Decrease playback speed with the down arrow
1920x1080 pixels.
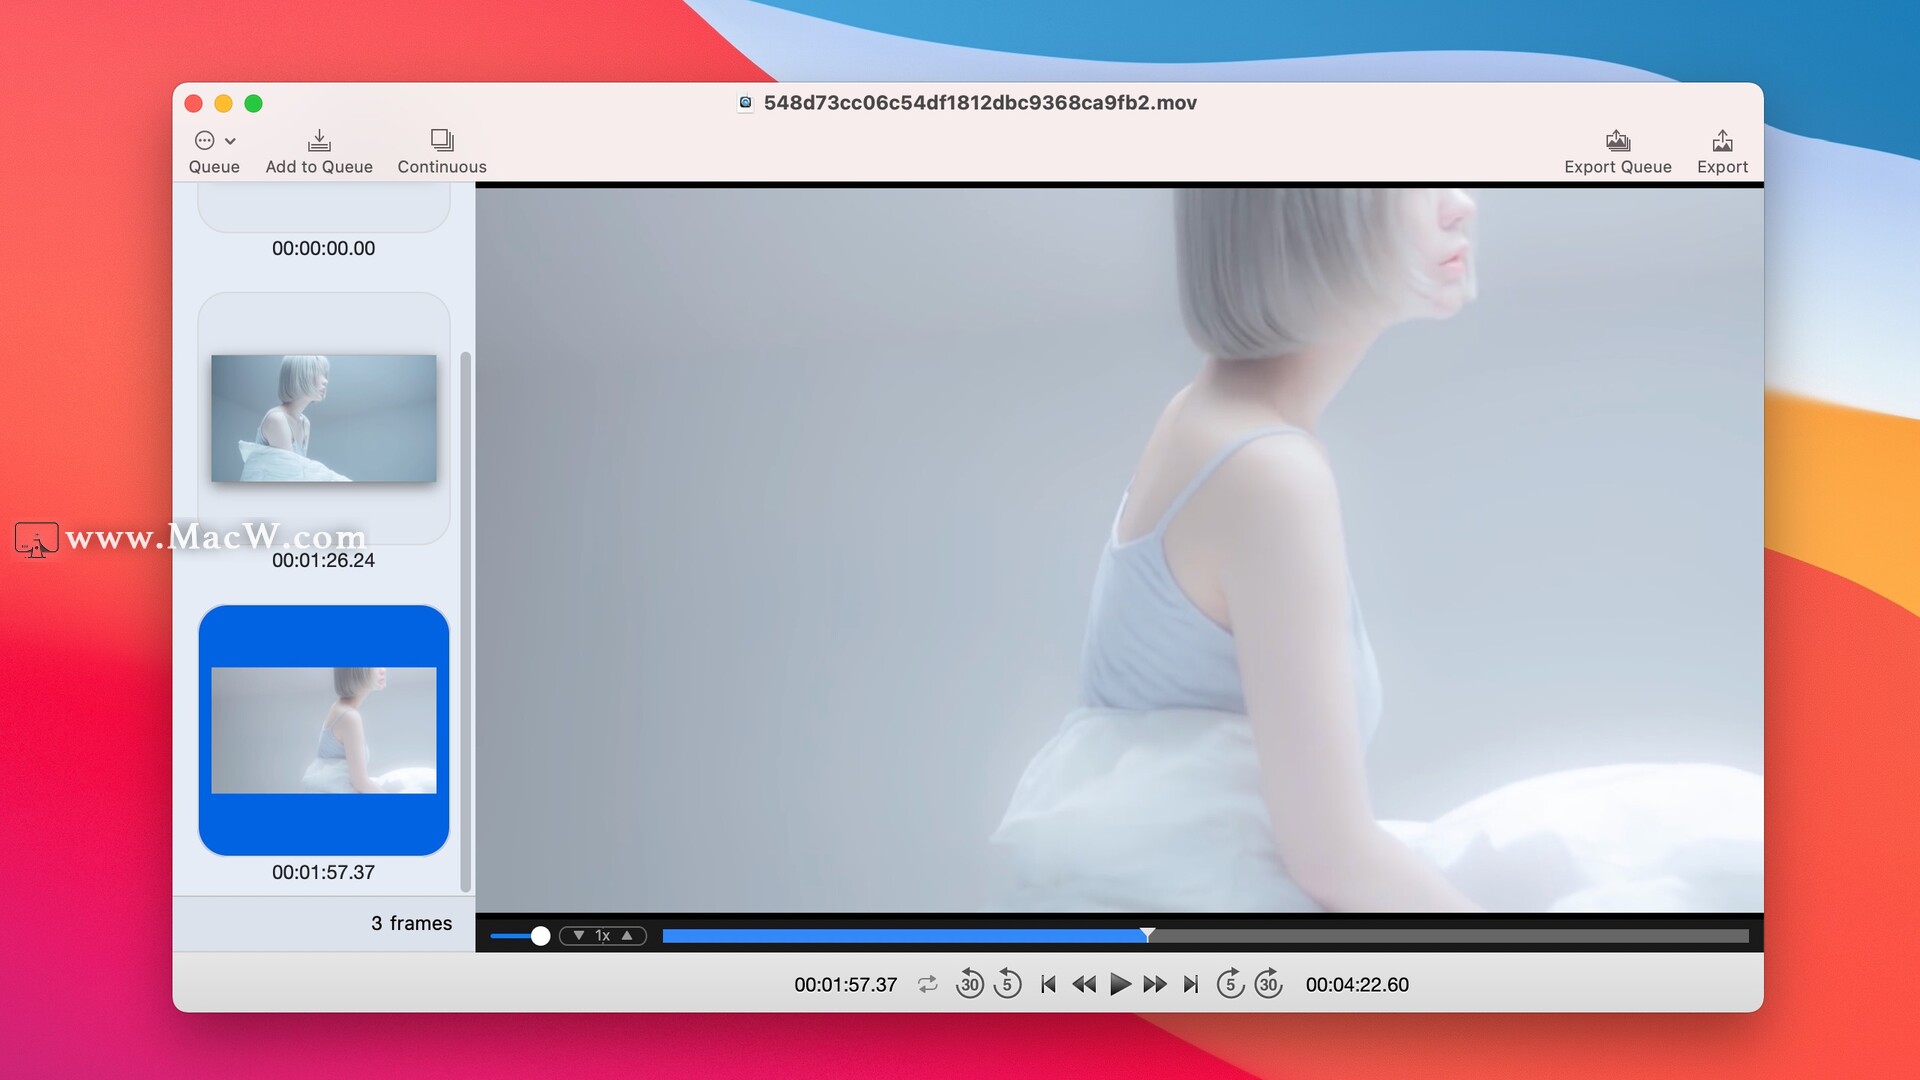[578, 935]
